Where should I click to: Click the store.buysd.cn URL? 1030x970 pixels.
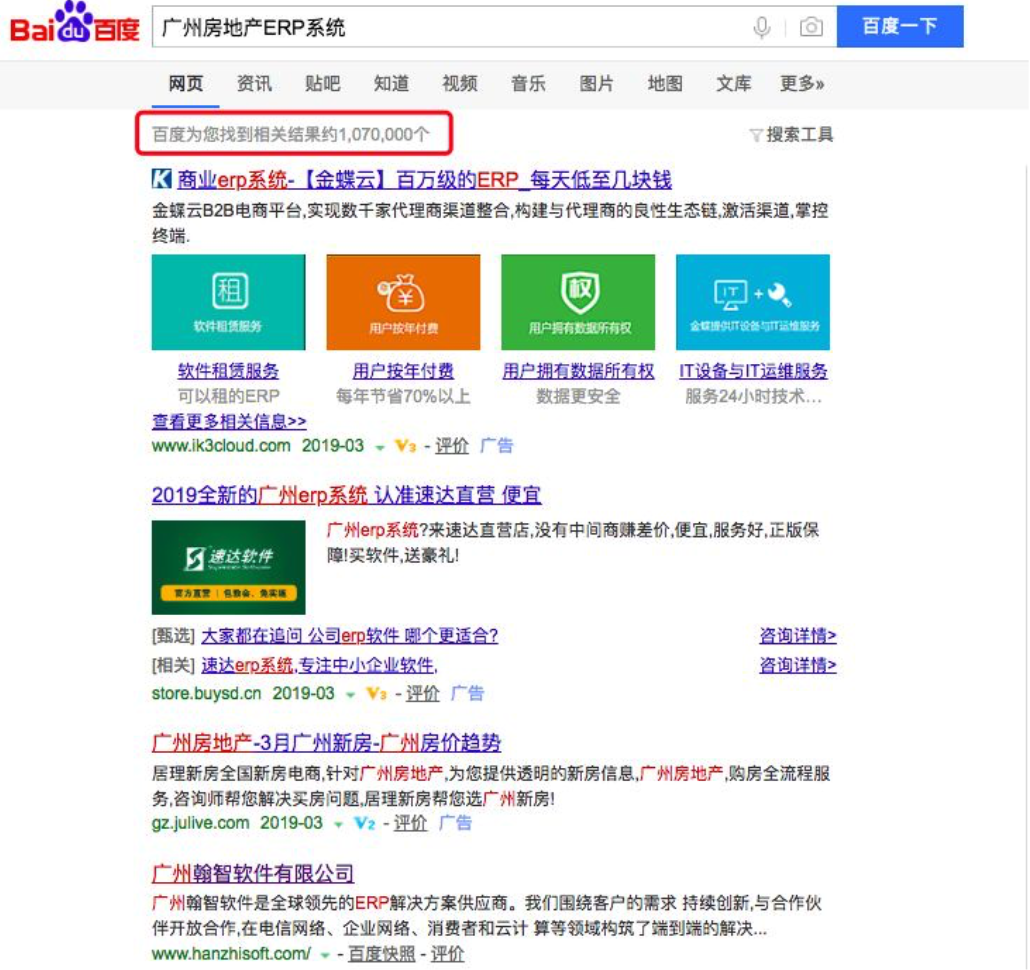(206, 694)
